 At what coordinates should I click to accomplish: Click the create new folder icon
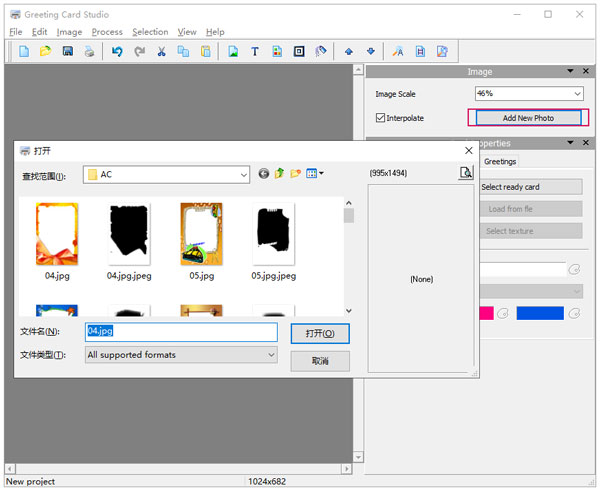coord(296,174)
